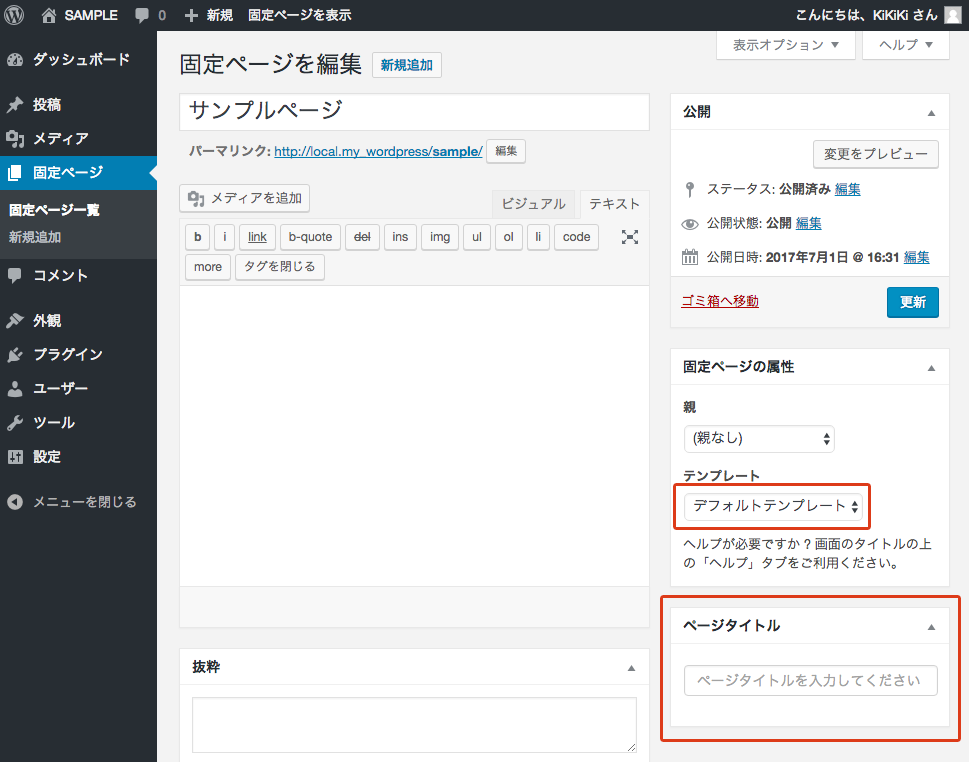
Task: Click タグを閉じる button
Action: [x=279, y=267]
